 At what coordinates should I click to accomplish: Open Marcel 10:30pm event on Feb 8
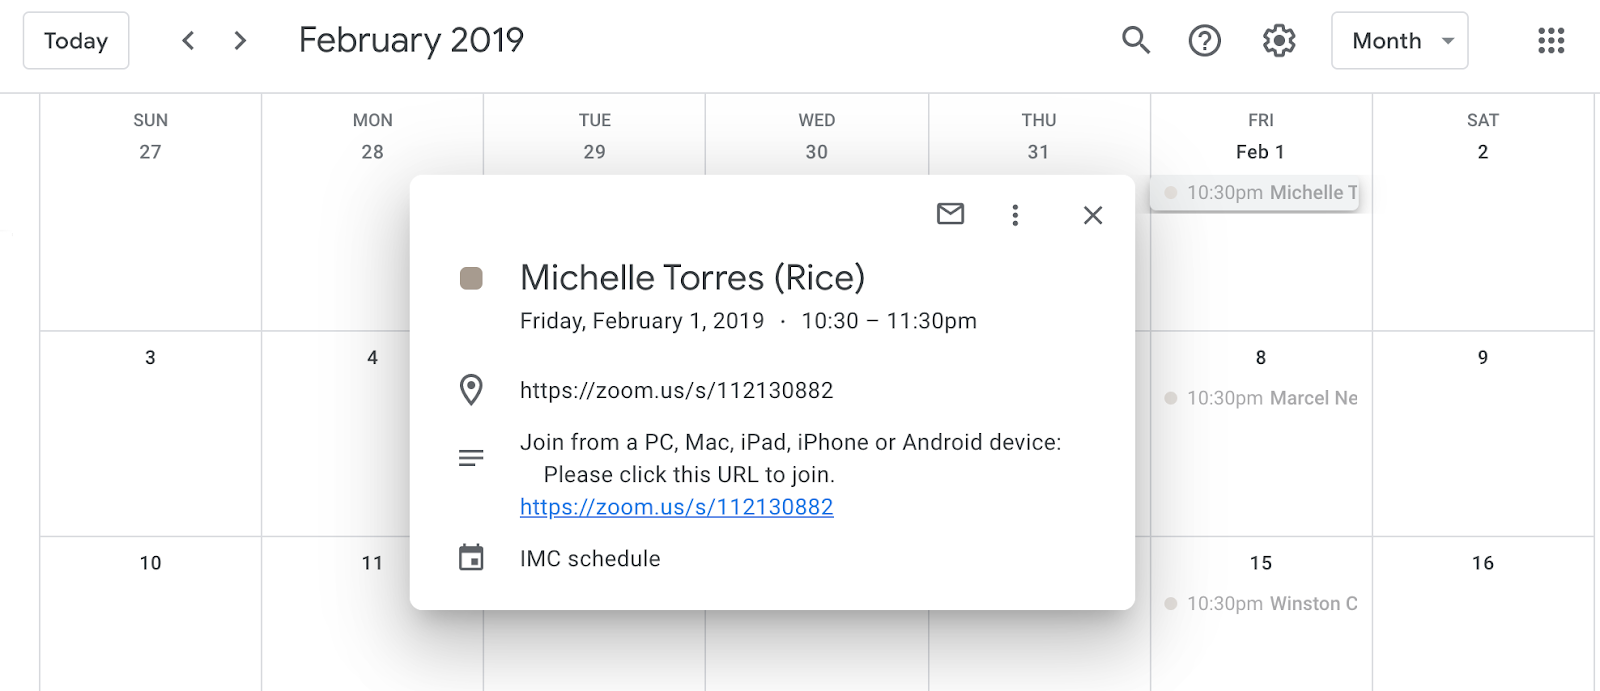[x=1261, y=398]
